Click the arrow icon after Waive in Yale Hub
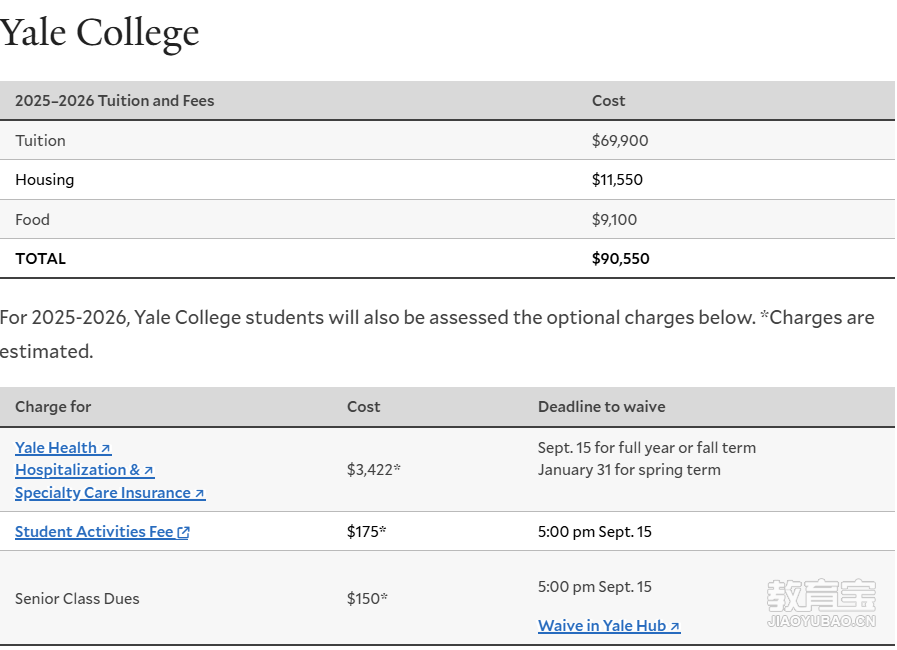 (675, 627)
